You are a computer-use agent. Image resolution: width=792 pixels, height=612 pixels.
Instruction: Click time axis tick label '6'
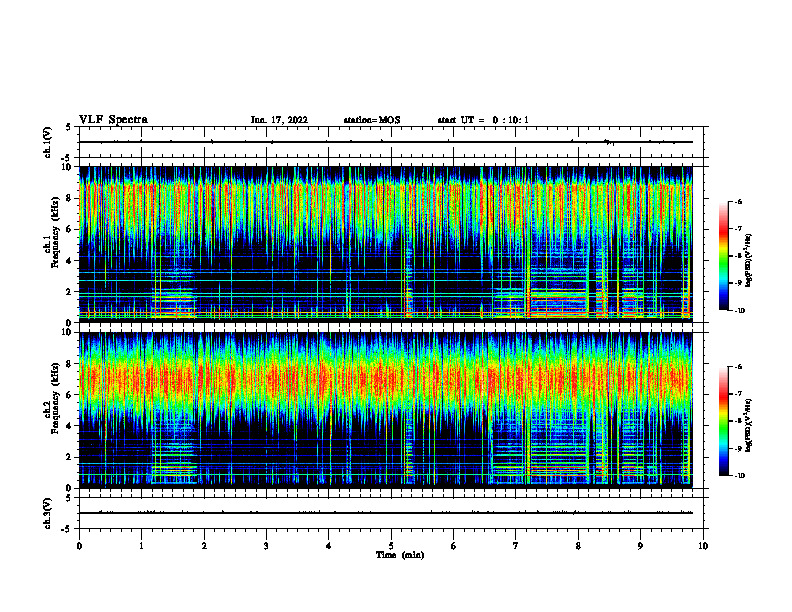click(454, 546)
